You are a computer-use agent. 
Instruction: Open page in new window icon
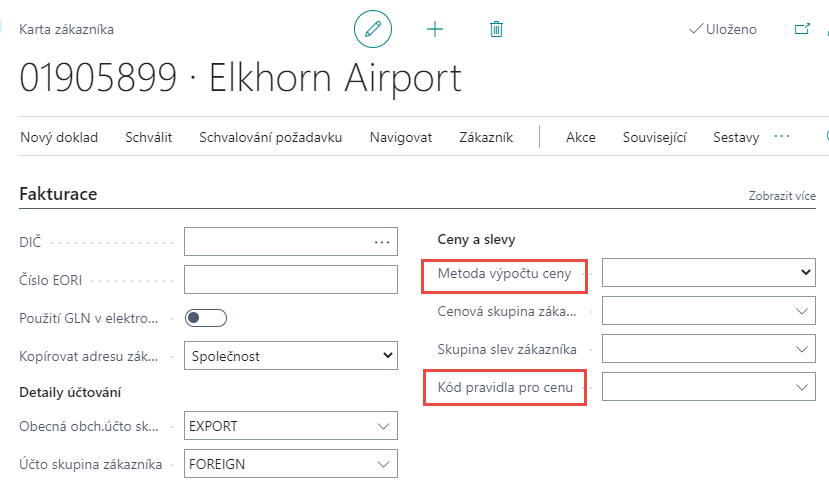click(x=801, y=29)
